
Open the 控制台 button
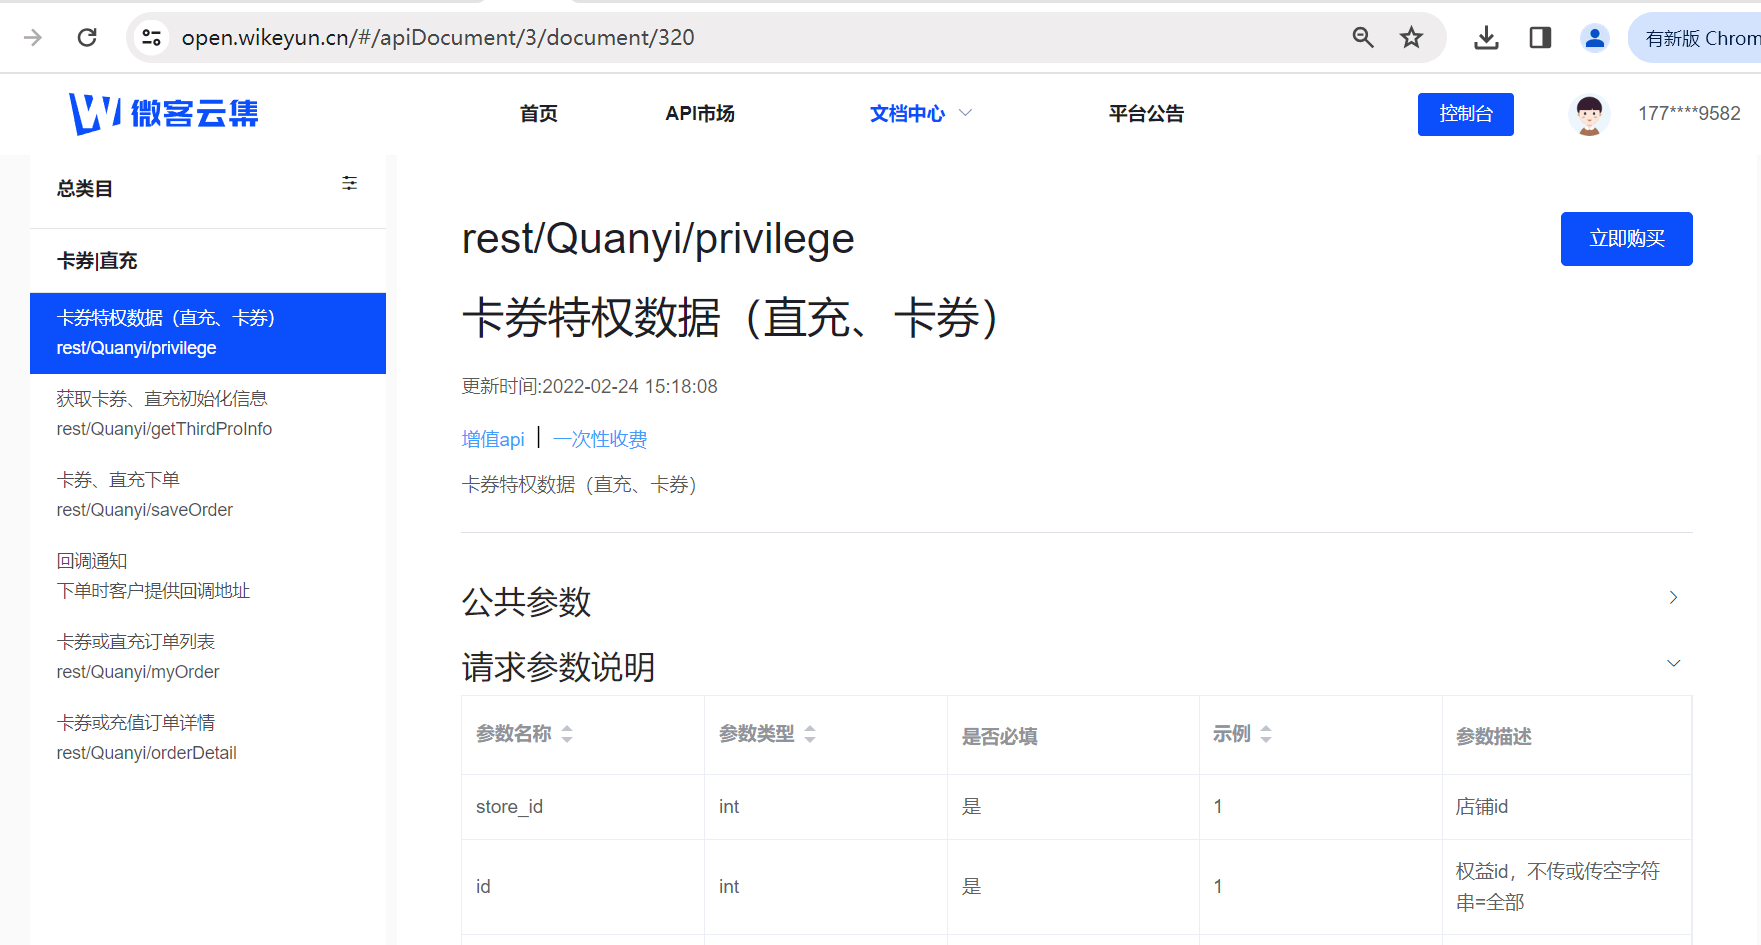(x=1465, y=113)
